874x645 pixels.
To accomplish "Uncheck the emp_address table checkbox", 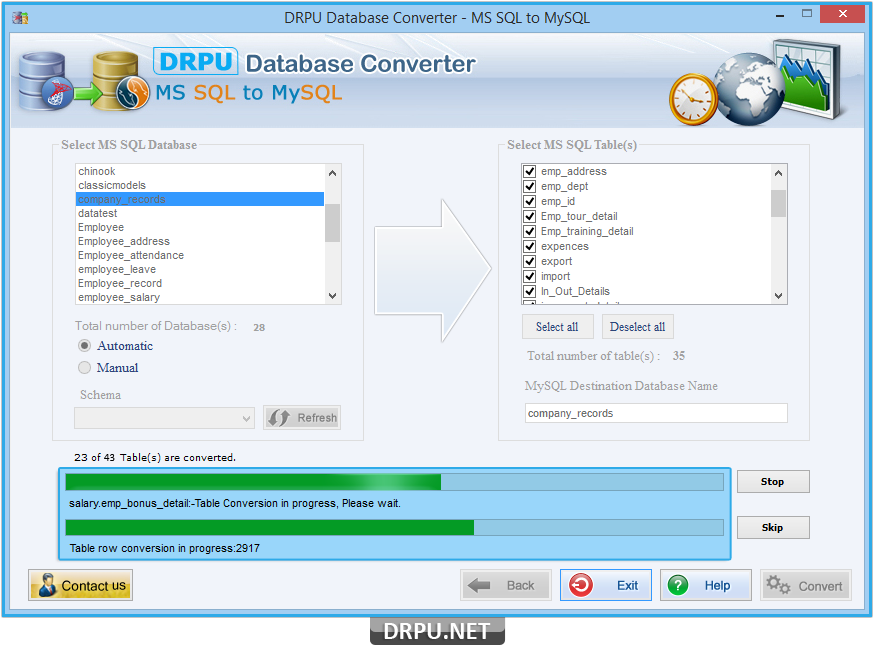I will [x=530, y=171].
